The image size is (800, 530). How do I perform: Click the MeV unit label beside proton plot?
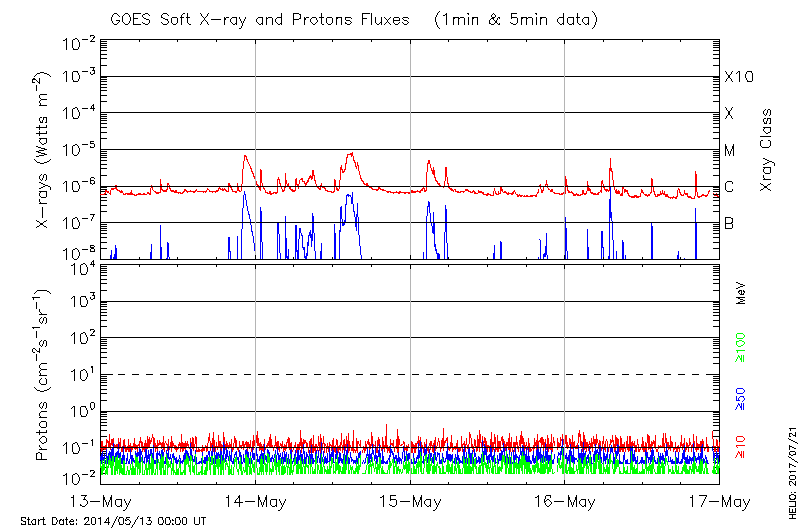click(741, 292)
